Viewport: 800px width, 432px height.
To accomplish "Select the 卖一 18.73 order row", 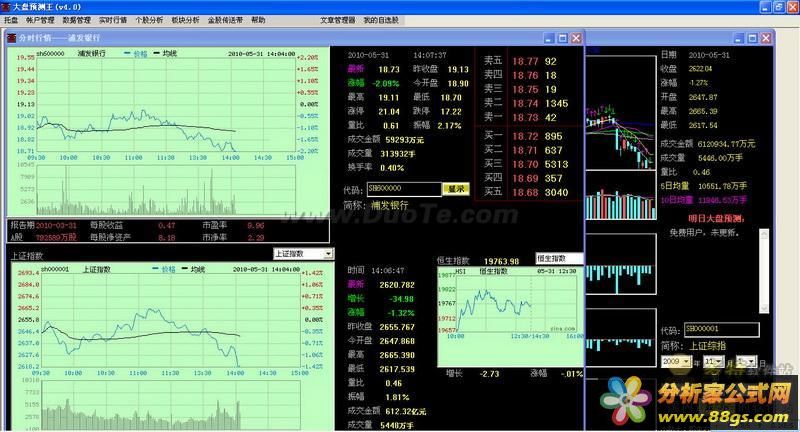I will [529, 117].
